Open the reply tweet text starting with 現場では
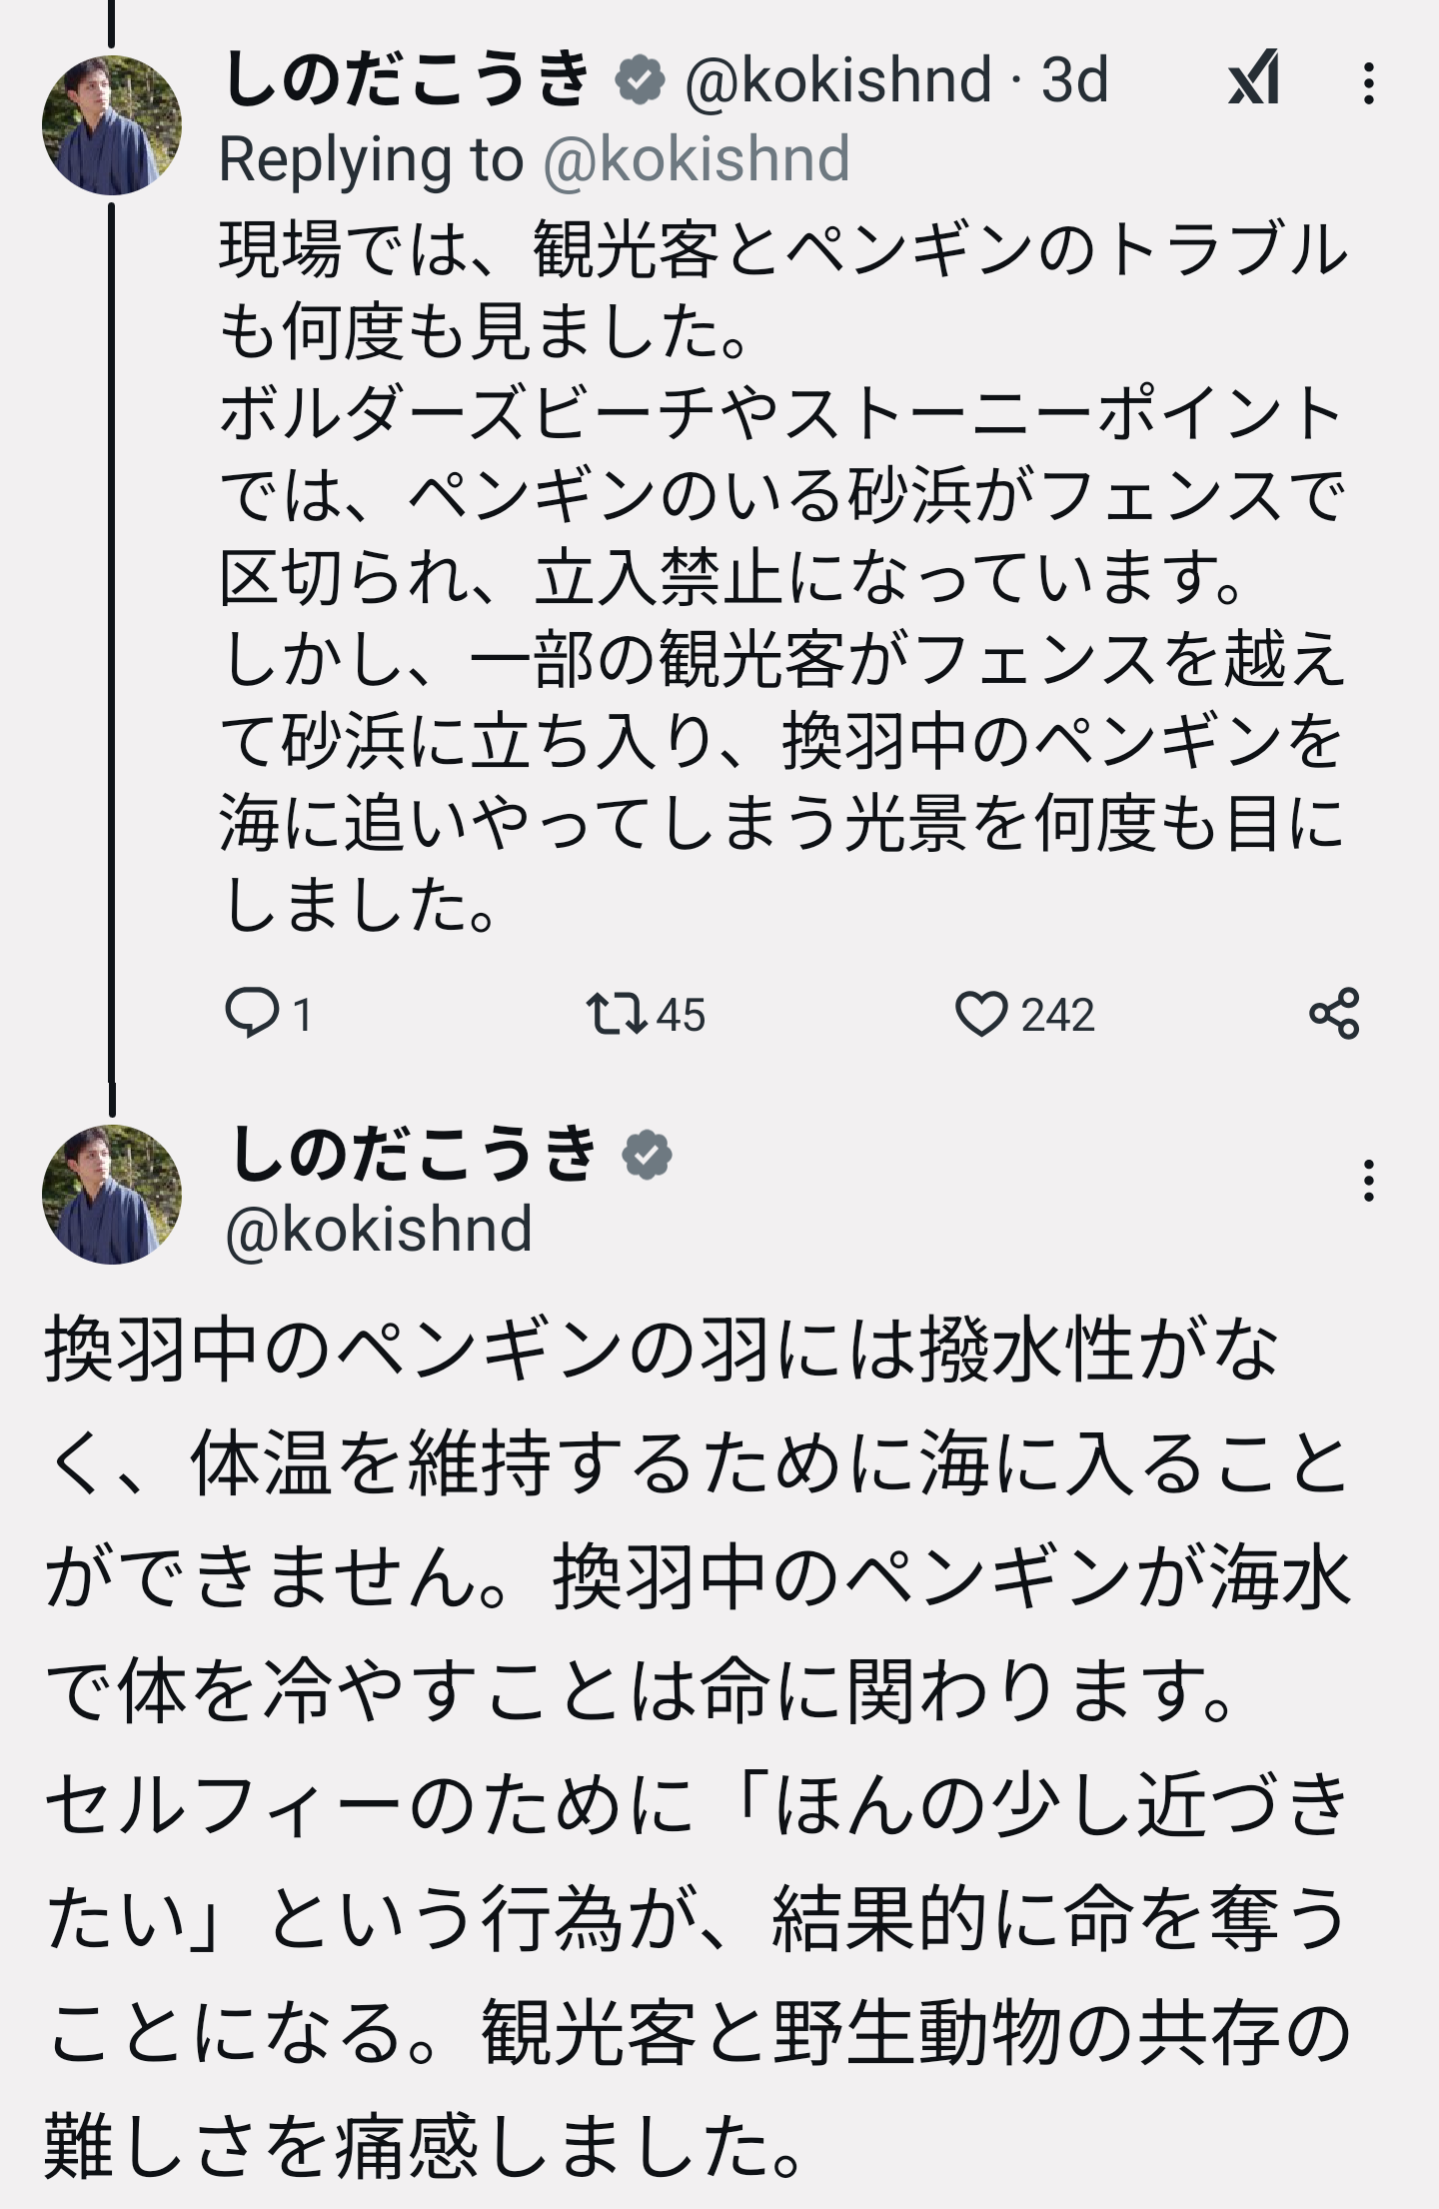The width and height of the screenshot is (1439, 2209). 781,577
